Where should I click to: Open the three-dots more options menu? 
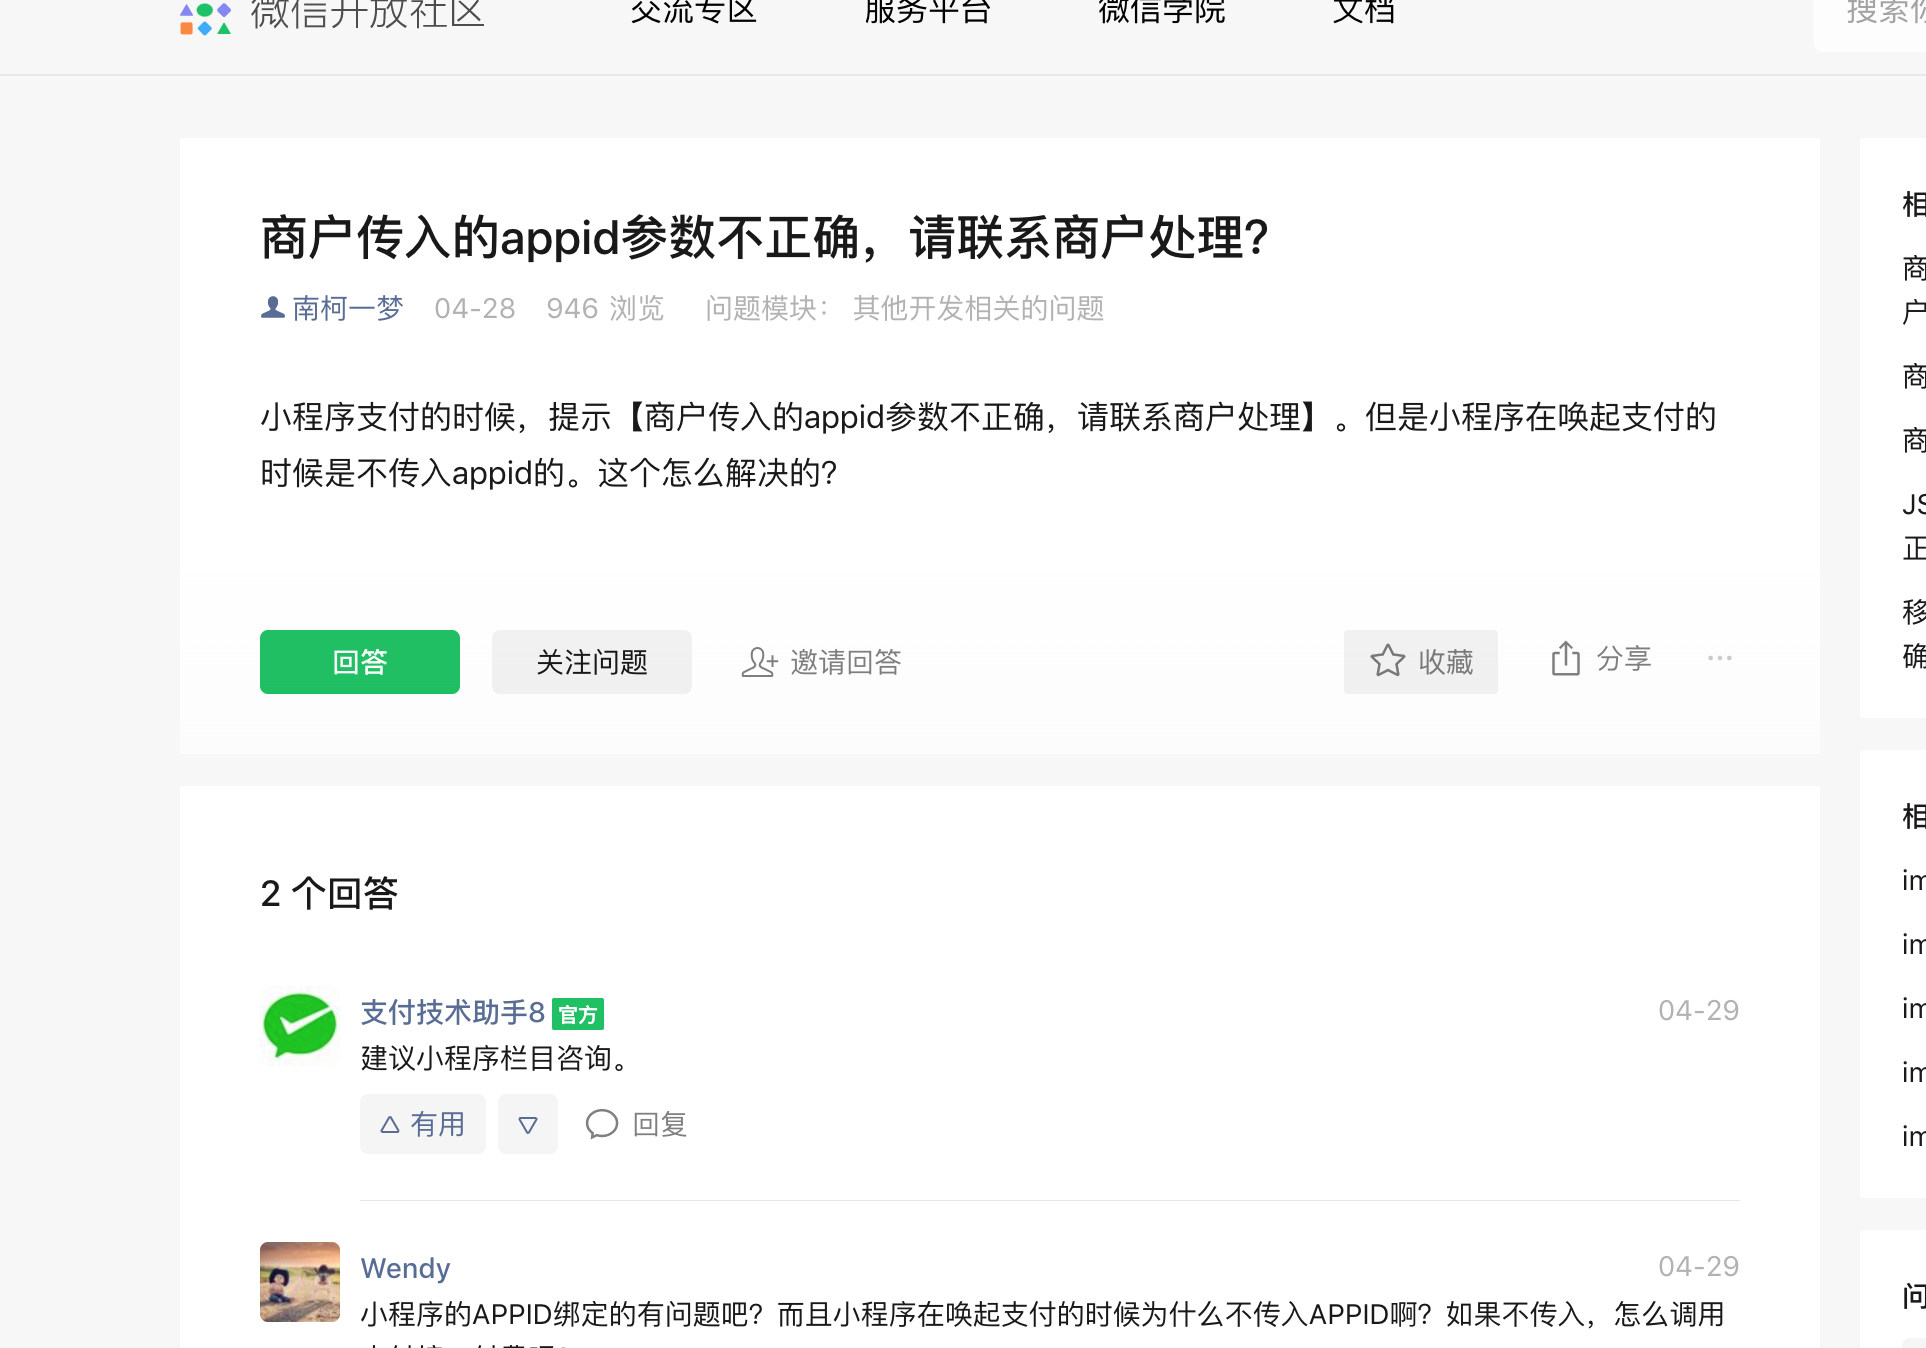tap(1719, 658)
